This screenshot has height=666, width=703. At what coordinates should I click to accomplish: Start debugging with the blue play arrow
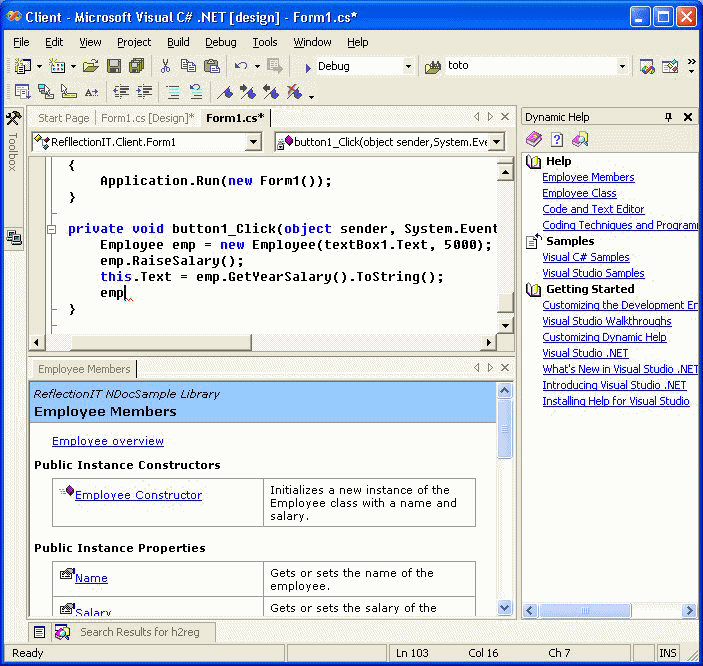(x=308, y=68)
